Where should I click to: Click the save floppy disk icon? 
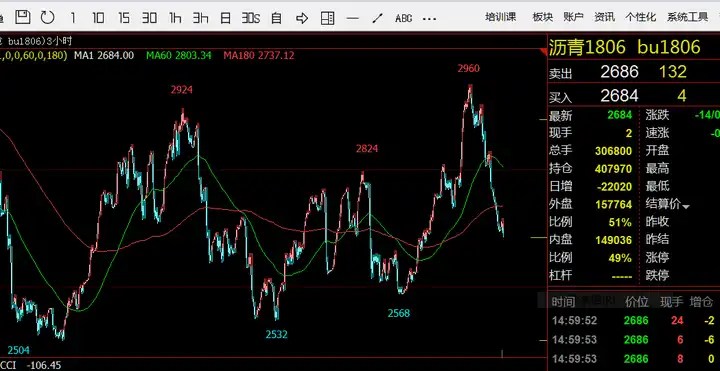(x=22, y=17)
